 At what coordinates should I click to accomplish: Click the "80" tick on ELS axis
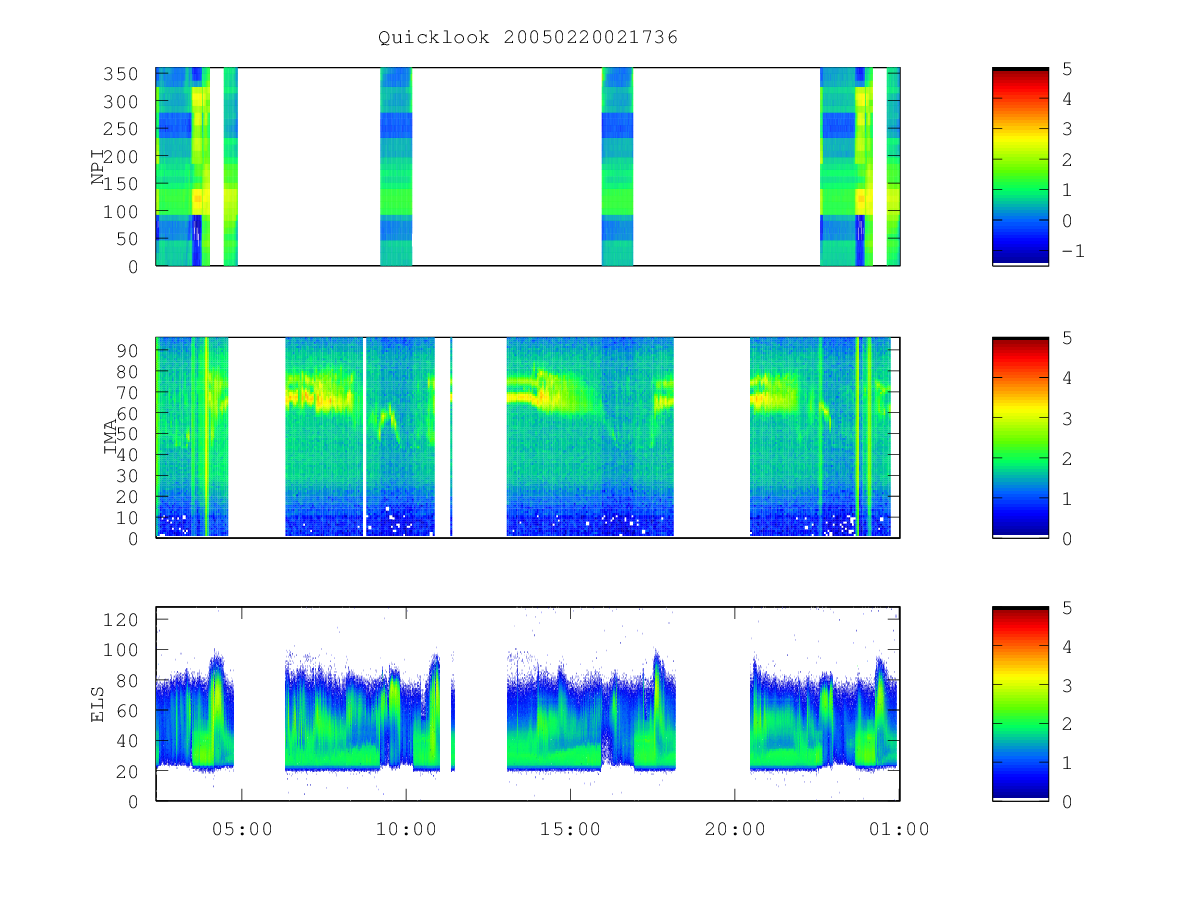click(128, 680)
